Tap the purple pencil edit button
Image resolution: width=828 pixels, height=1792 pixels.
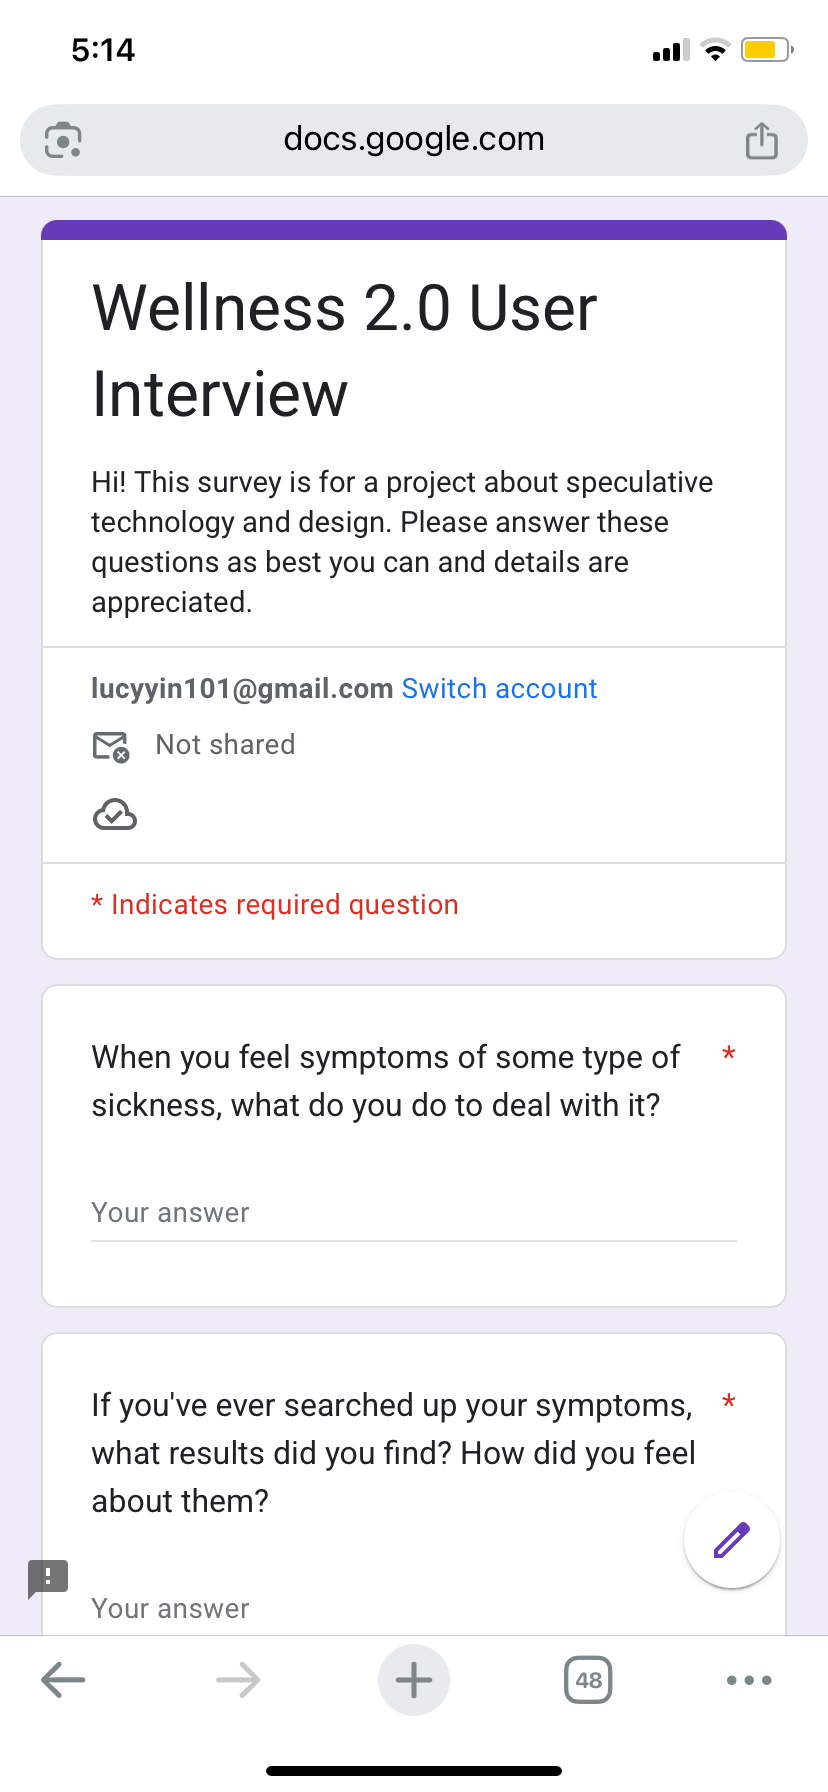tap(732, 1540)
